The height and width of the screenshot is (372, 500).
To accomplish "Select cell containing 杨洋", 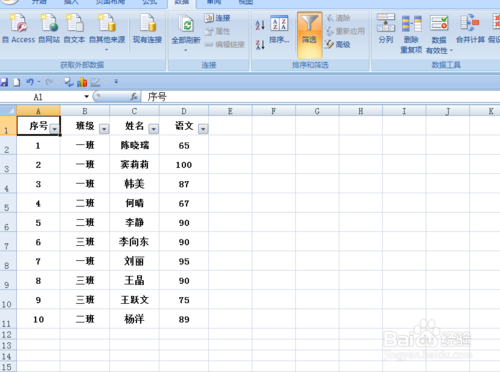I will tap(134, 319).
